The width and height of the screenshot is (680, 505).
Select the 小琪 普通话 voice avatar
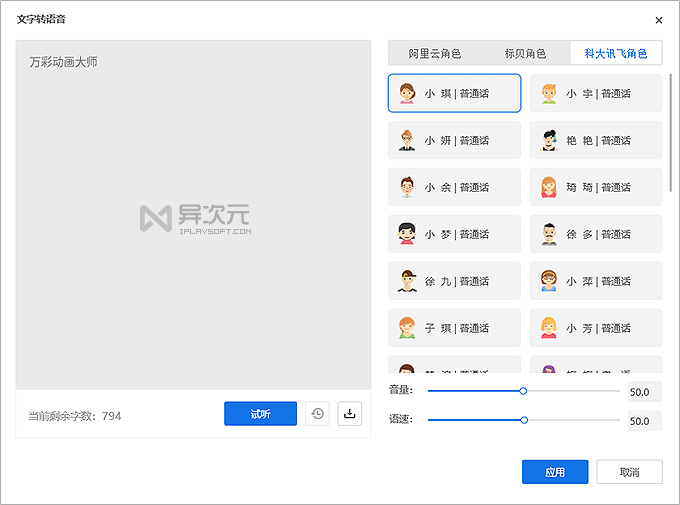tap(407, 93)
